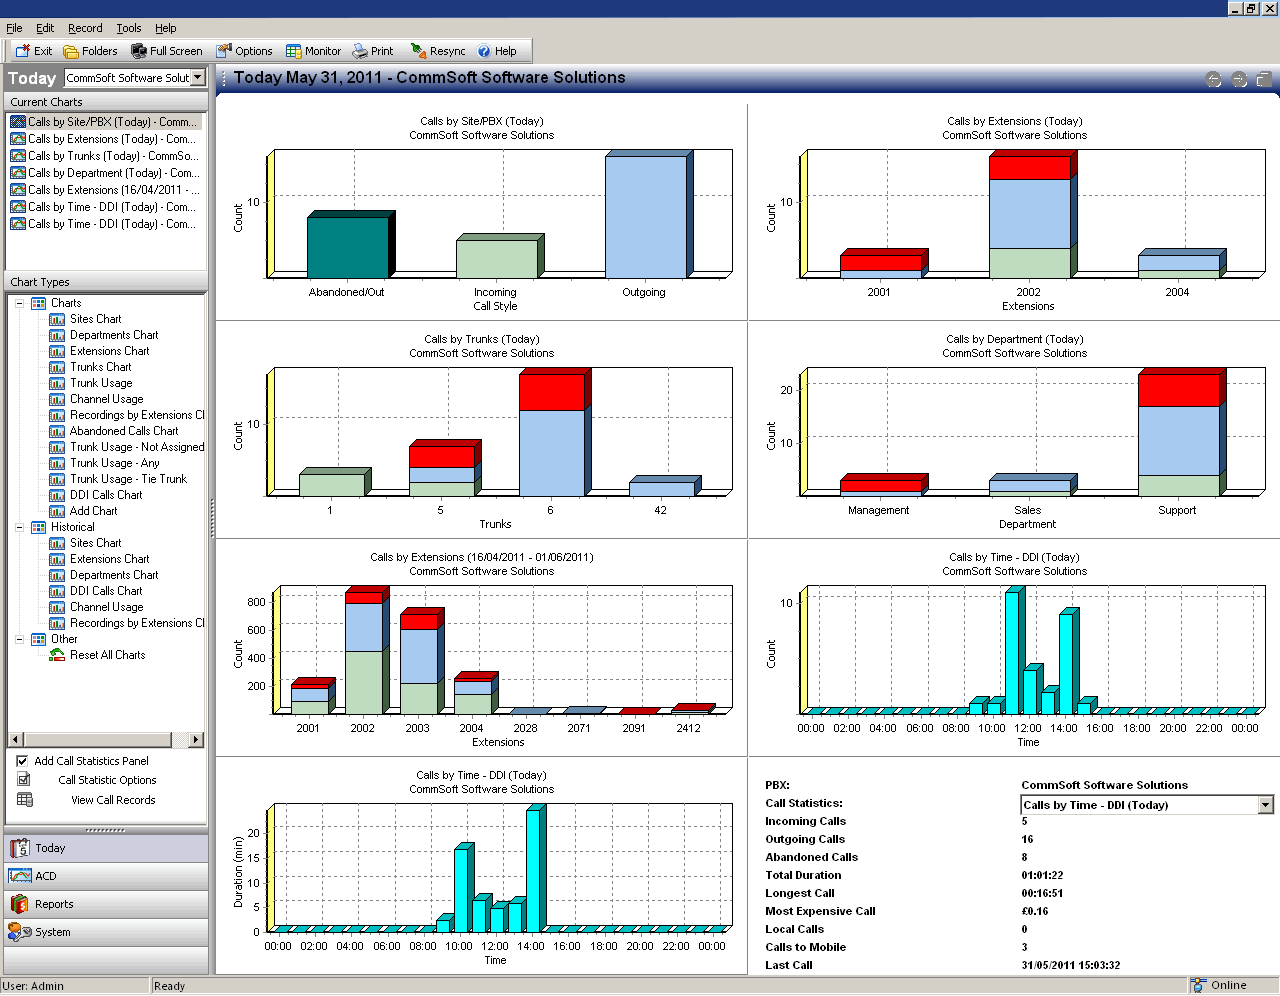Click the Call Statistic Options icon
This screenshot has height=996, width=1280.
(24, 779)
